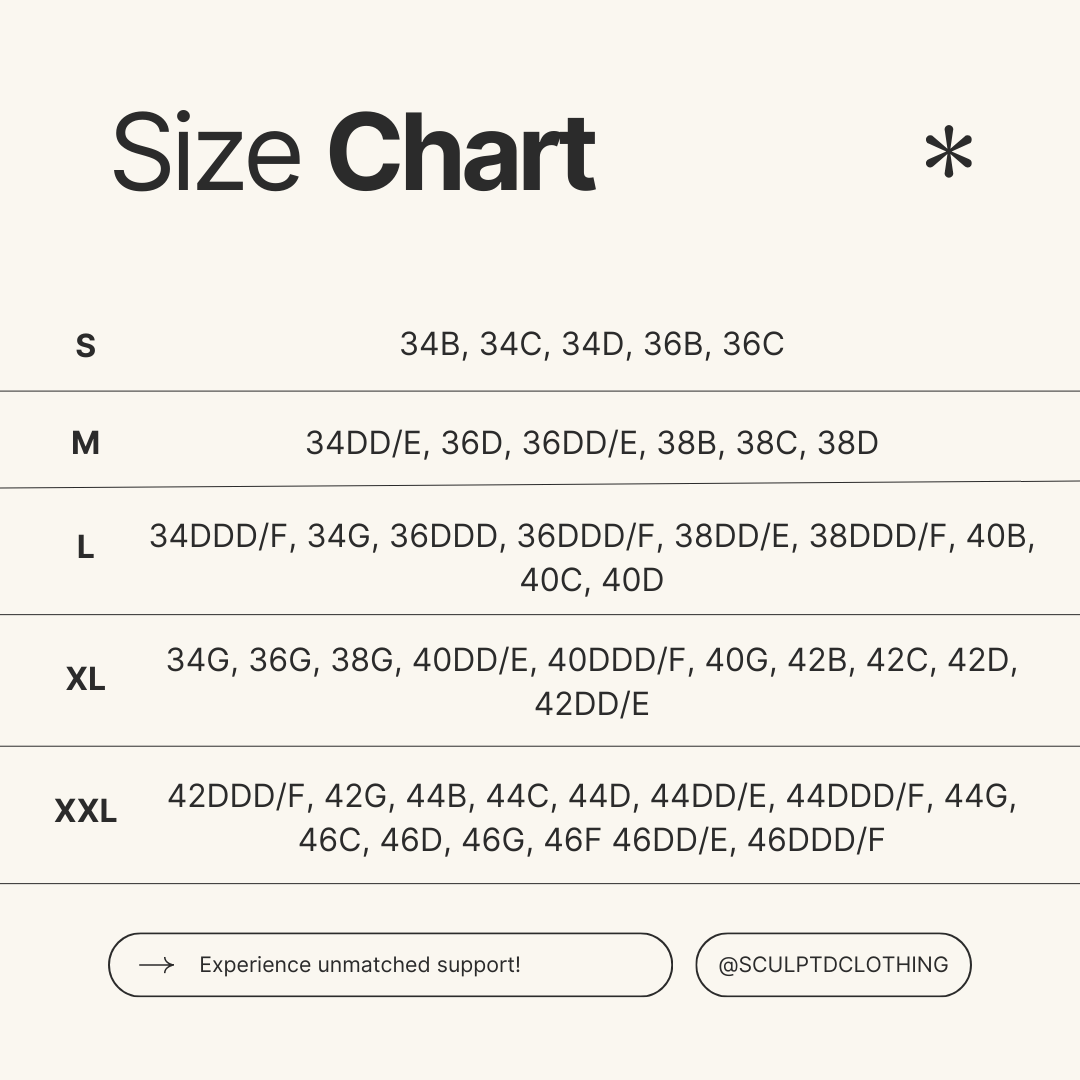Select the M size label
The height and width of the screenshot is (1080, 1080).
[x=86, y=443]
